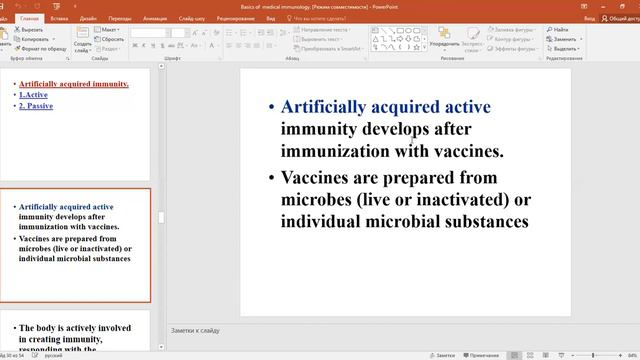Decrease the list indent level

pyautogui.click(x=260, y=33)
